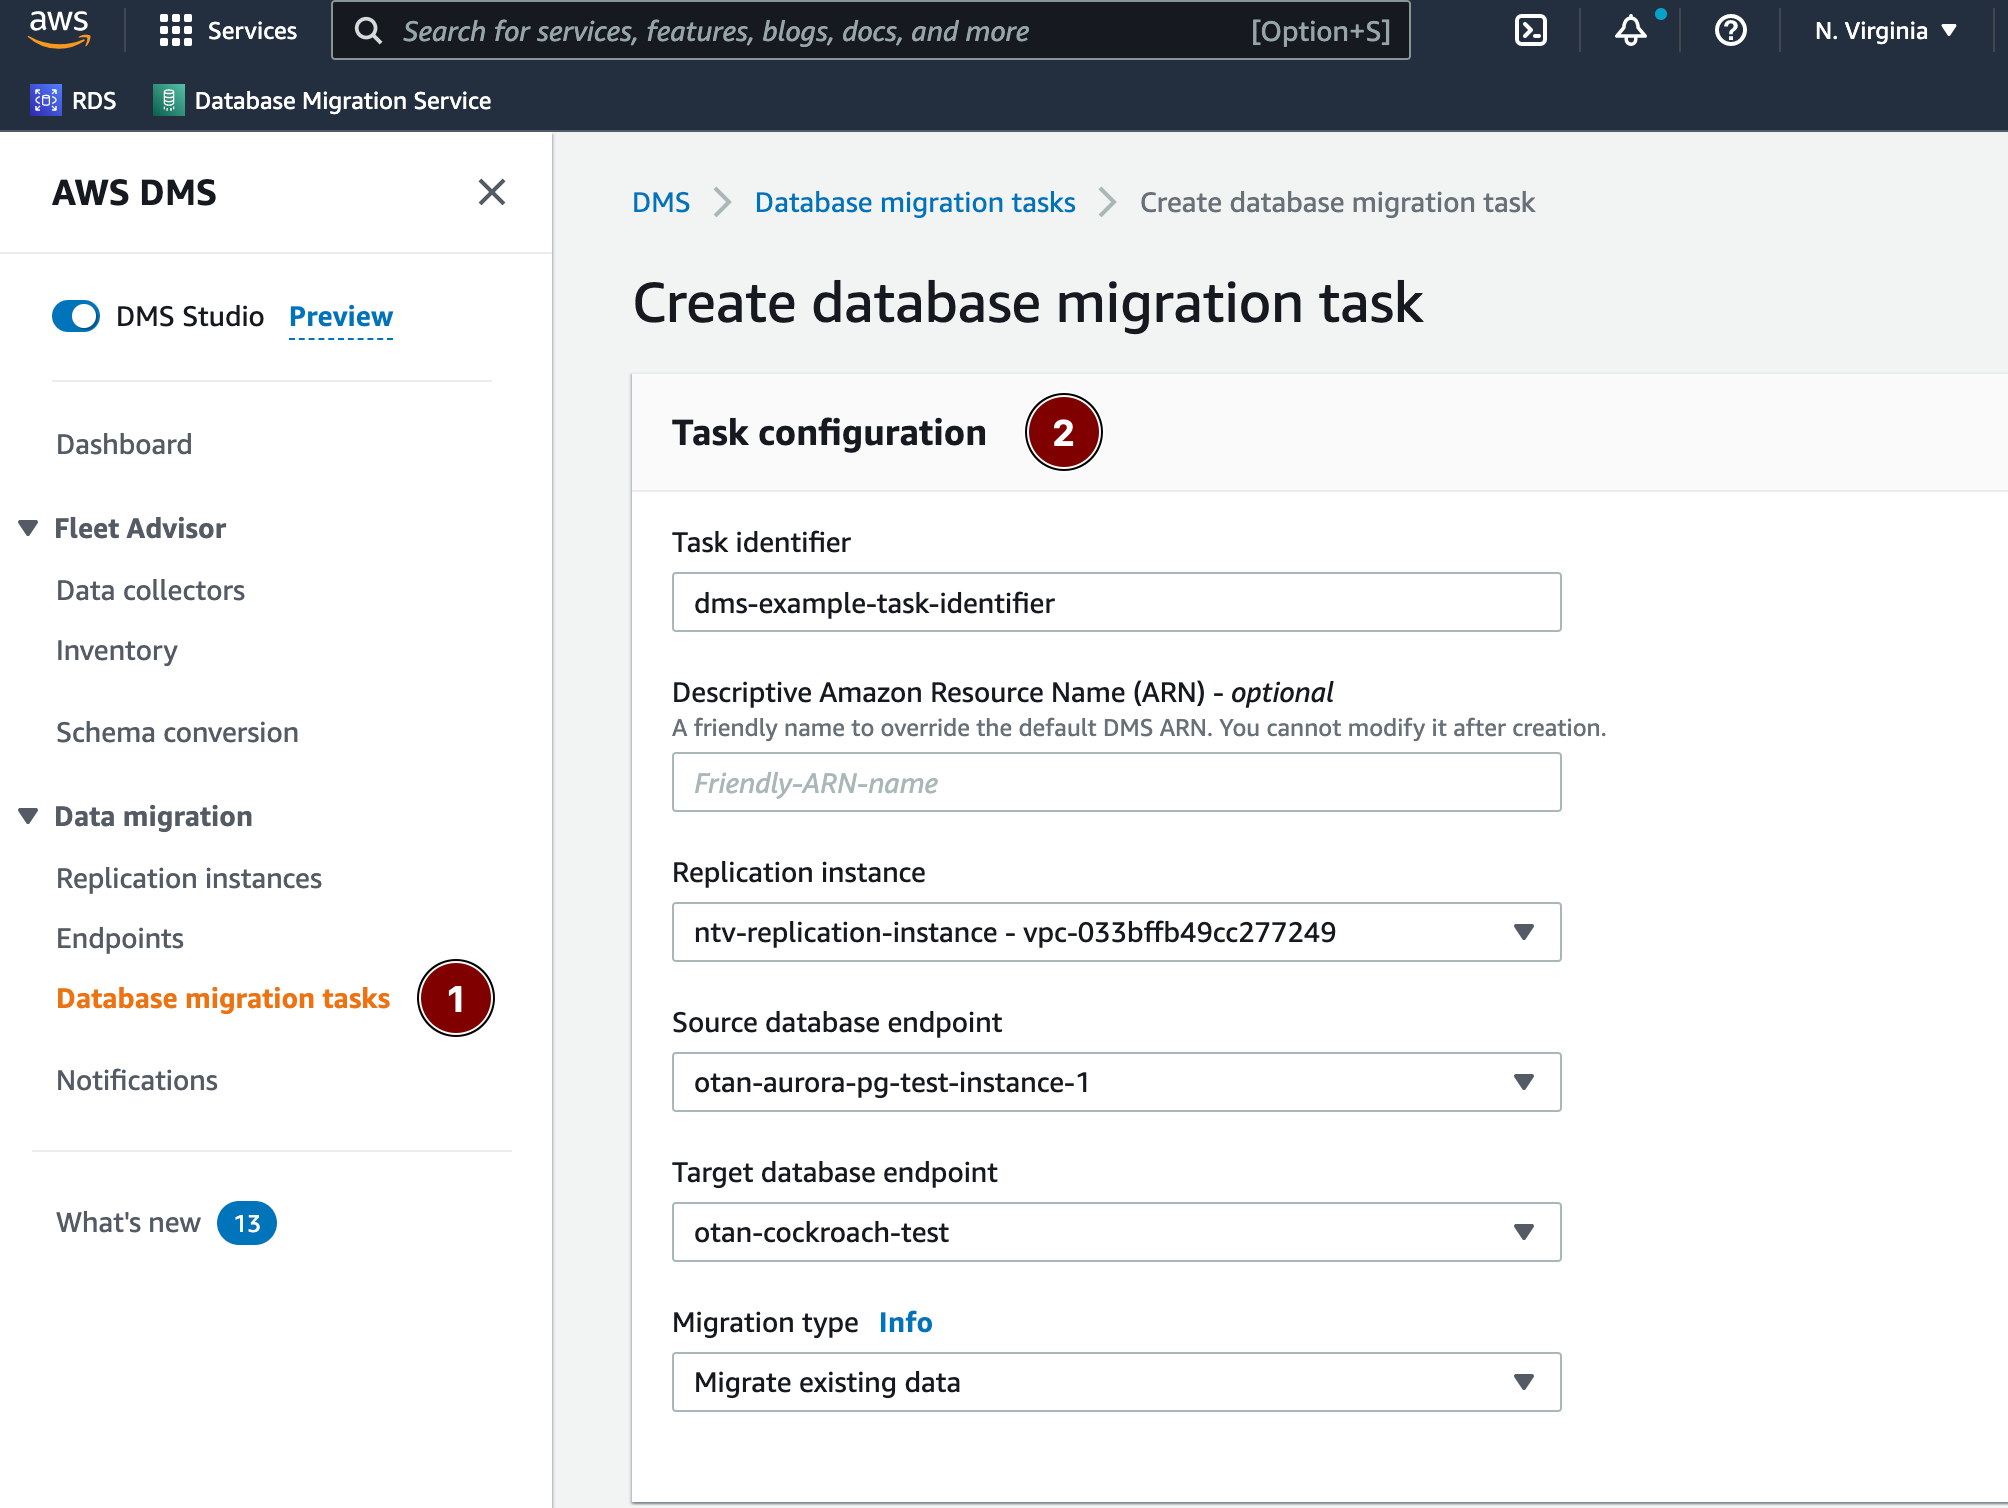Open the CloudShell terminal icon
The width and height of the screenshot is (2008, 1508).
[x=1531, y=31]
